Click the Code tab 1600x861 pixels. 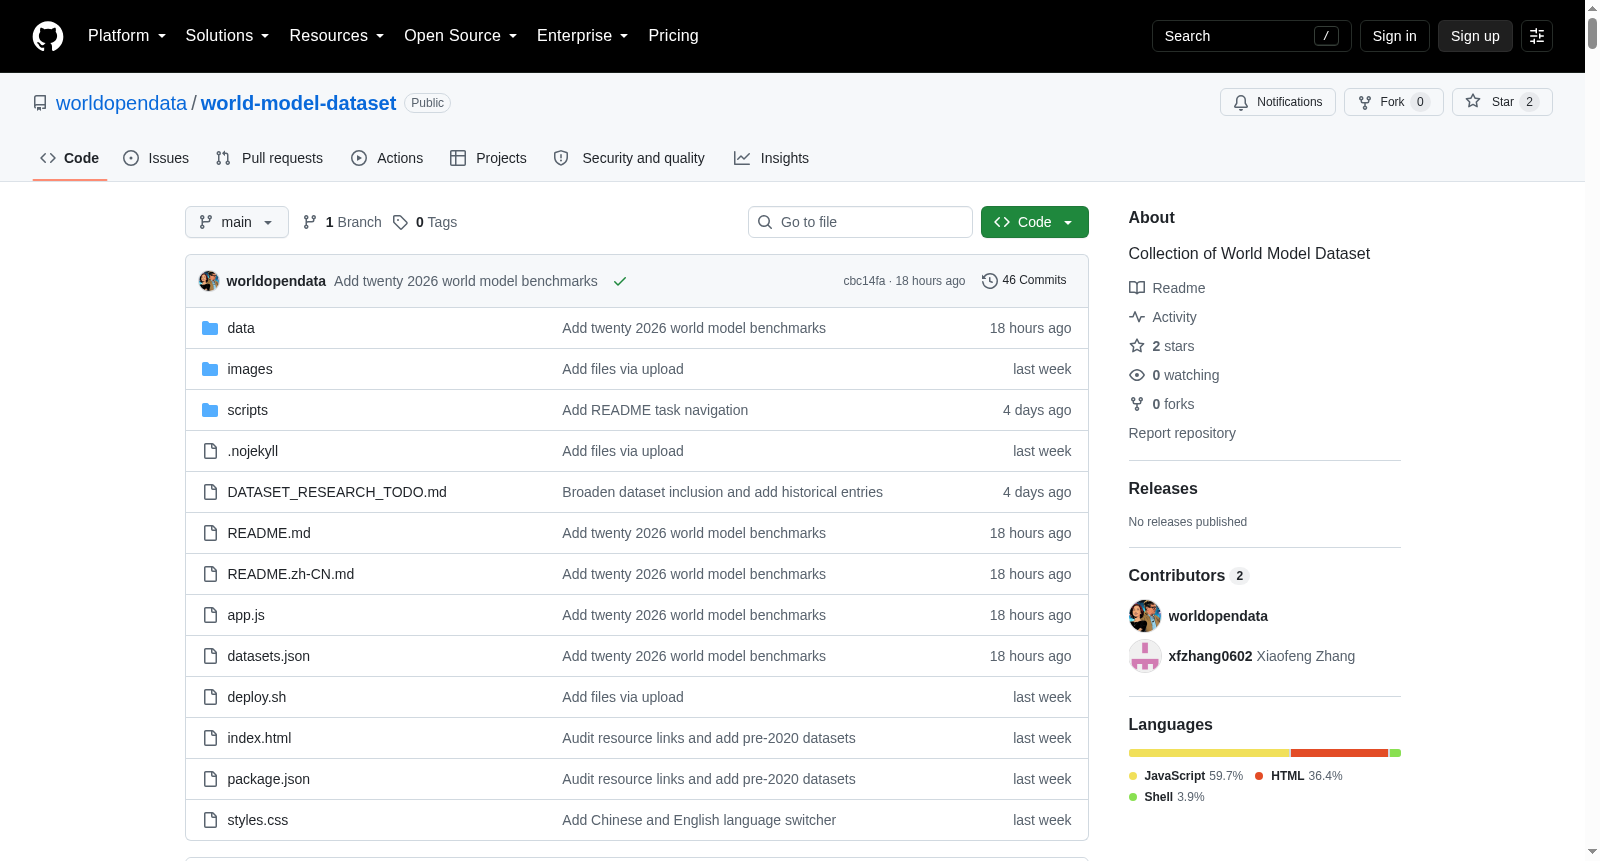[x=70, y=158]
